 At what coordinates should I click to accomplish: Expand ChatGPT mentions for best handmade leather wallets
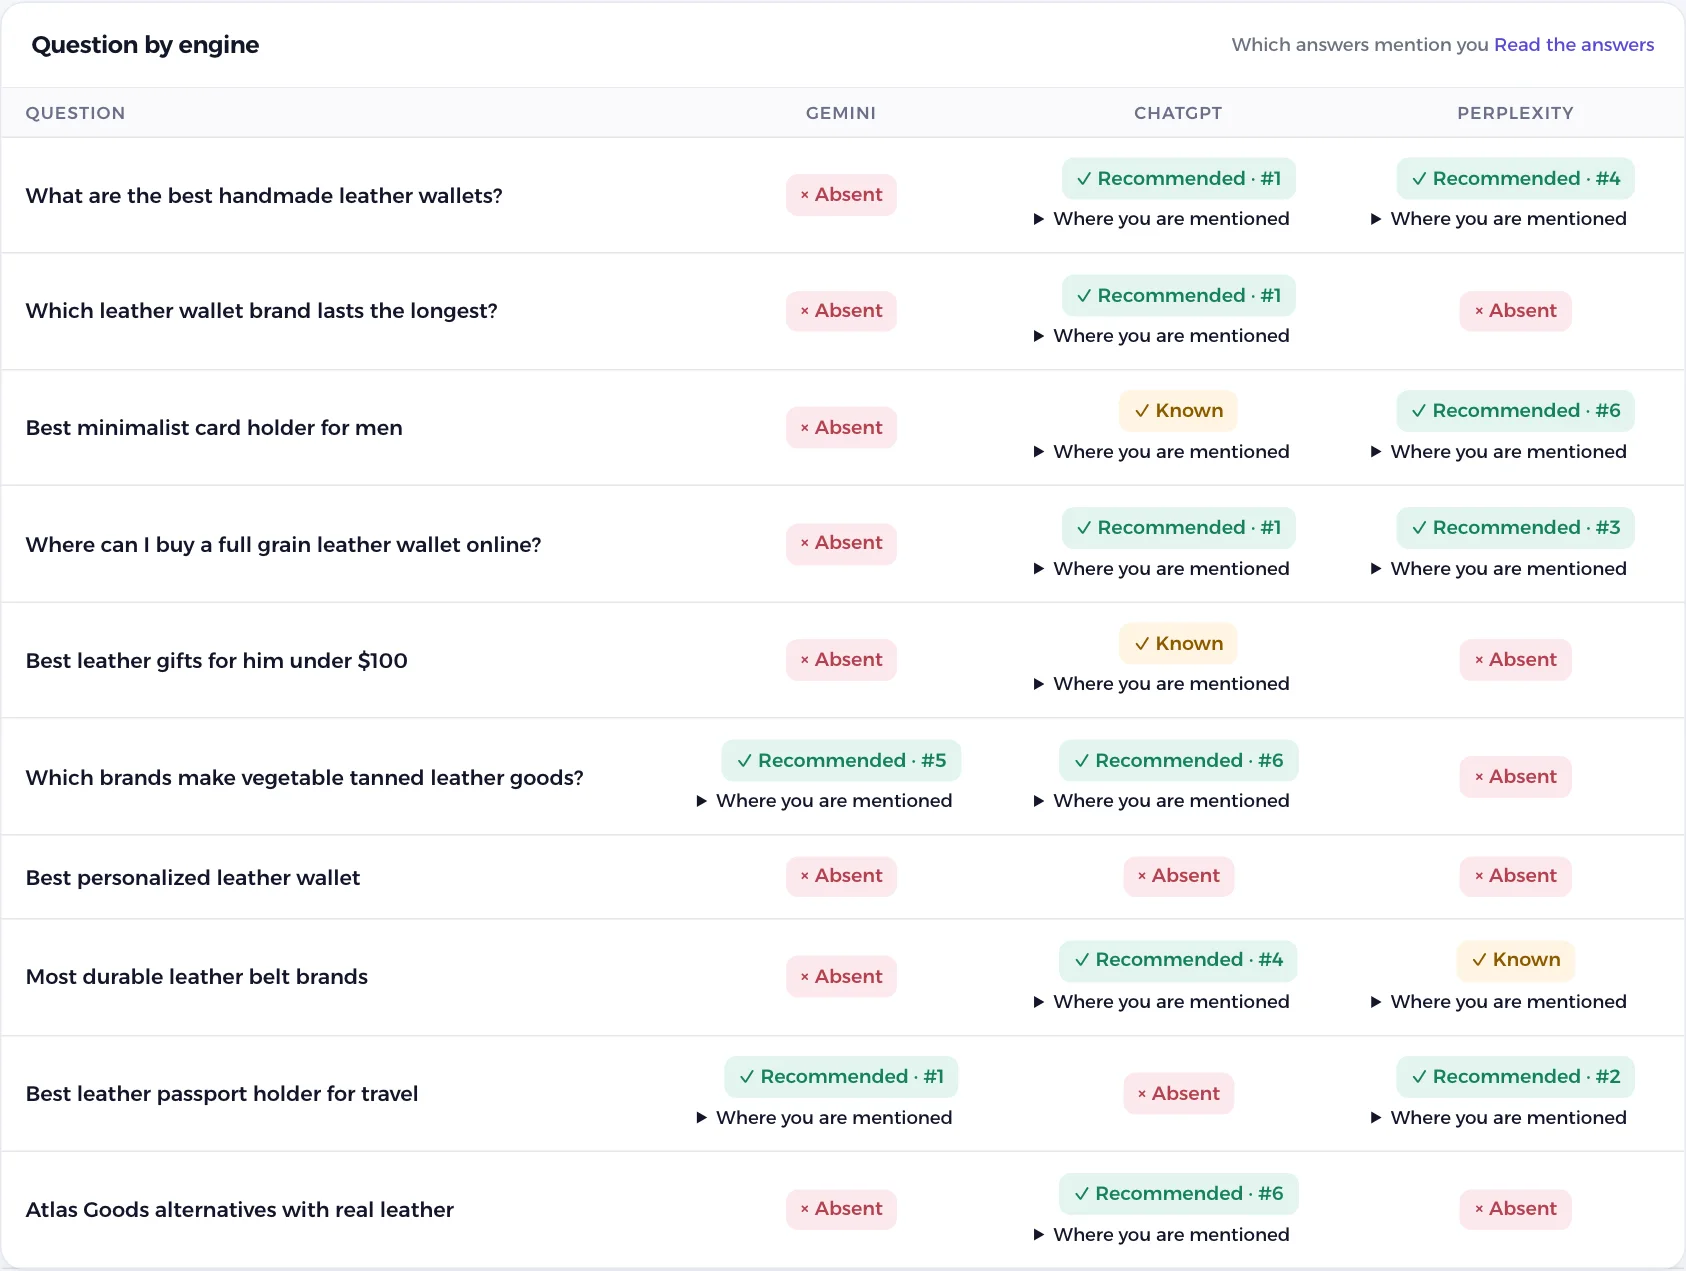click(x=1161, y=218)
